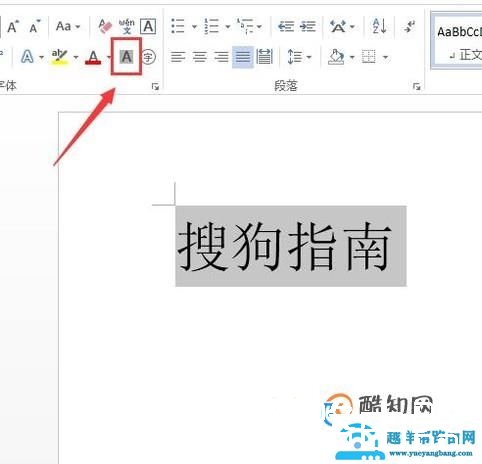Expand the Multilevel List dropdown arrow
482x464 pixels.
tap(259, 27)
